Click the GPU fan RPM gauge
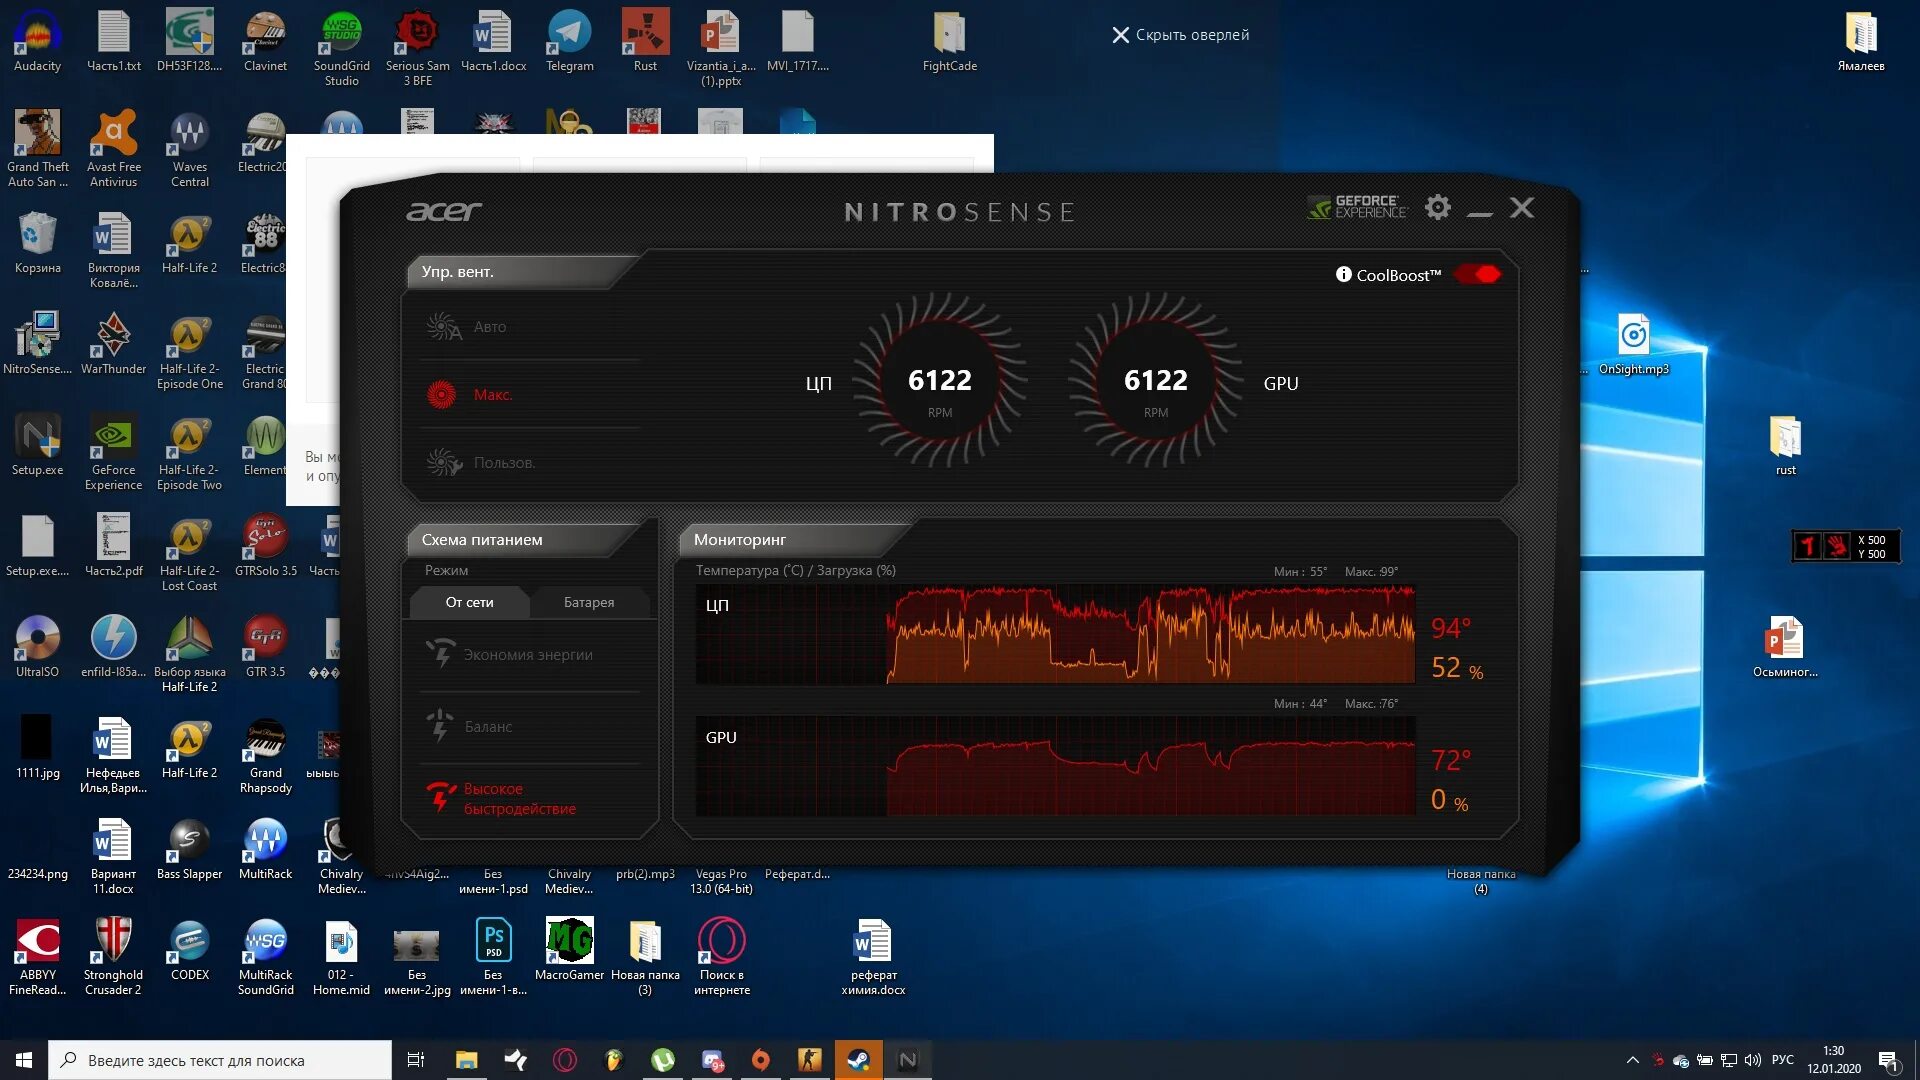Image resolution: width=1920 pixels, height=1080 pixels. coord(1155,381)
